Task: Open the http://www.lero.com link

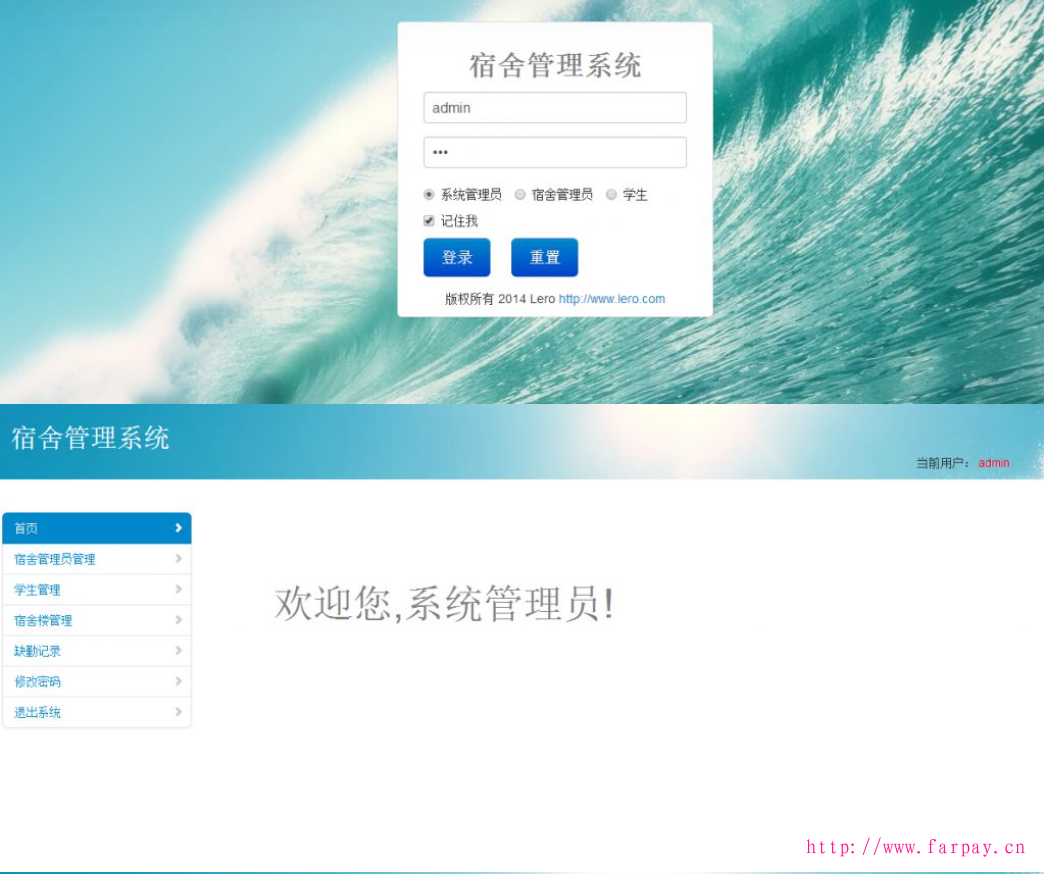Action: 613,298
